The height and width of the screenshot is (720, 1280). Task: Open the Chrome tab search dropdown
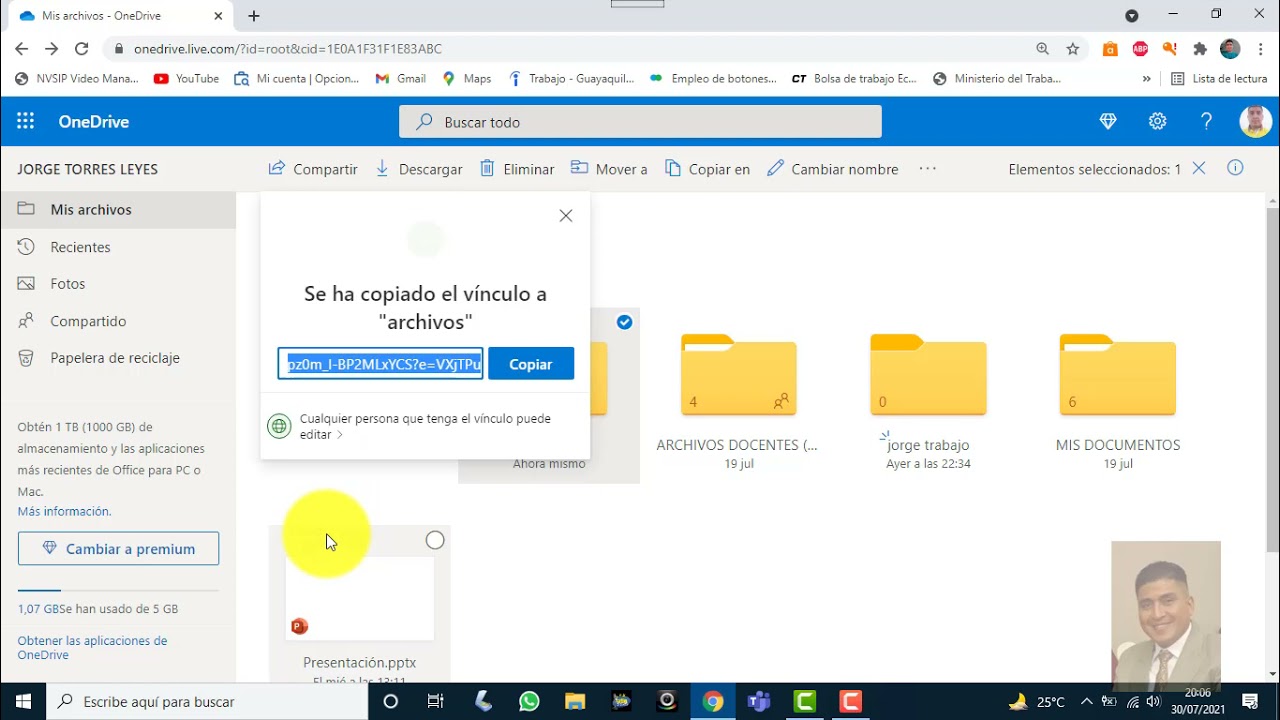point(1131,15)
